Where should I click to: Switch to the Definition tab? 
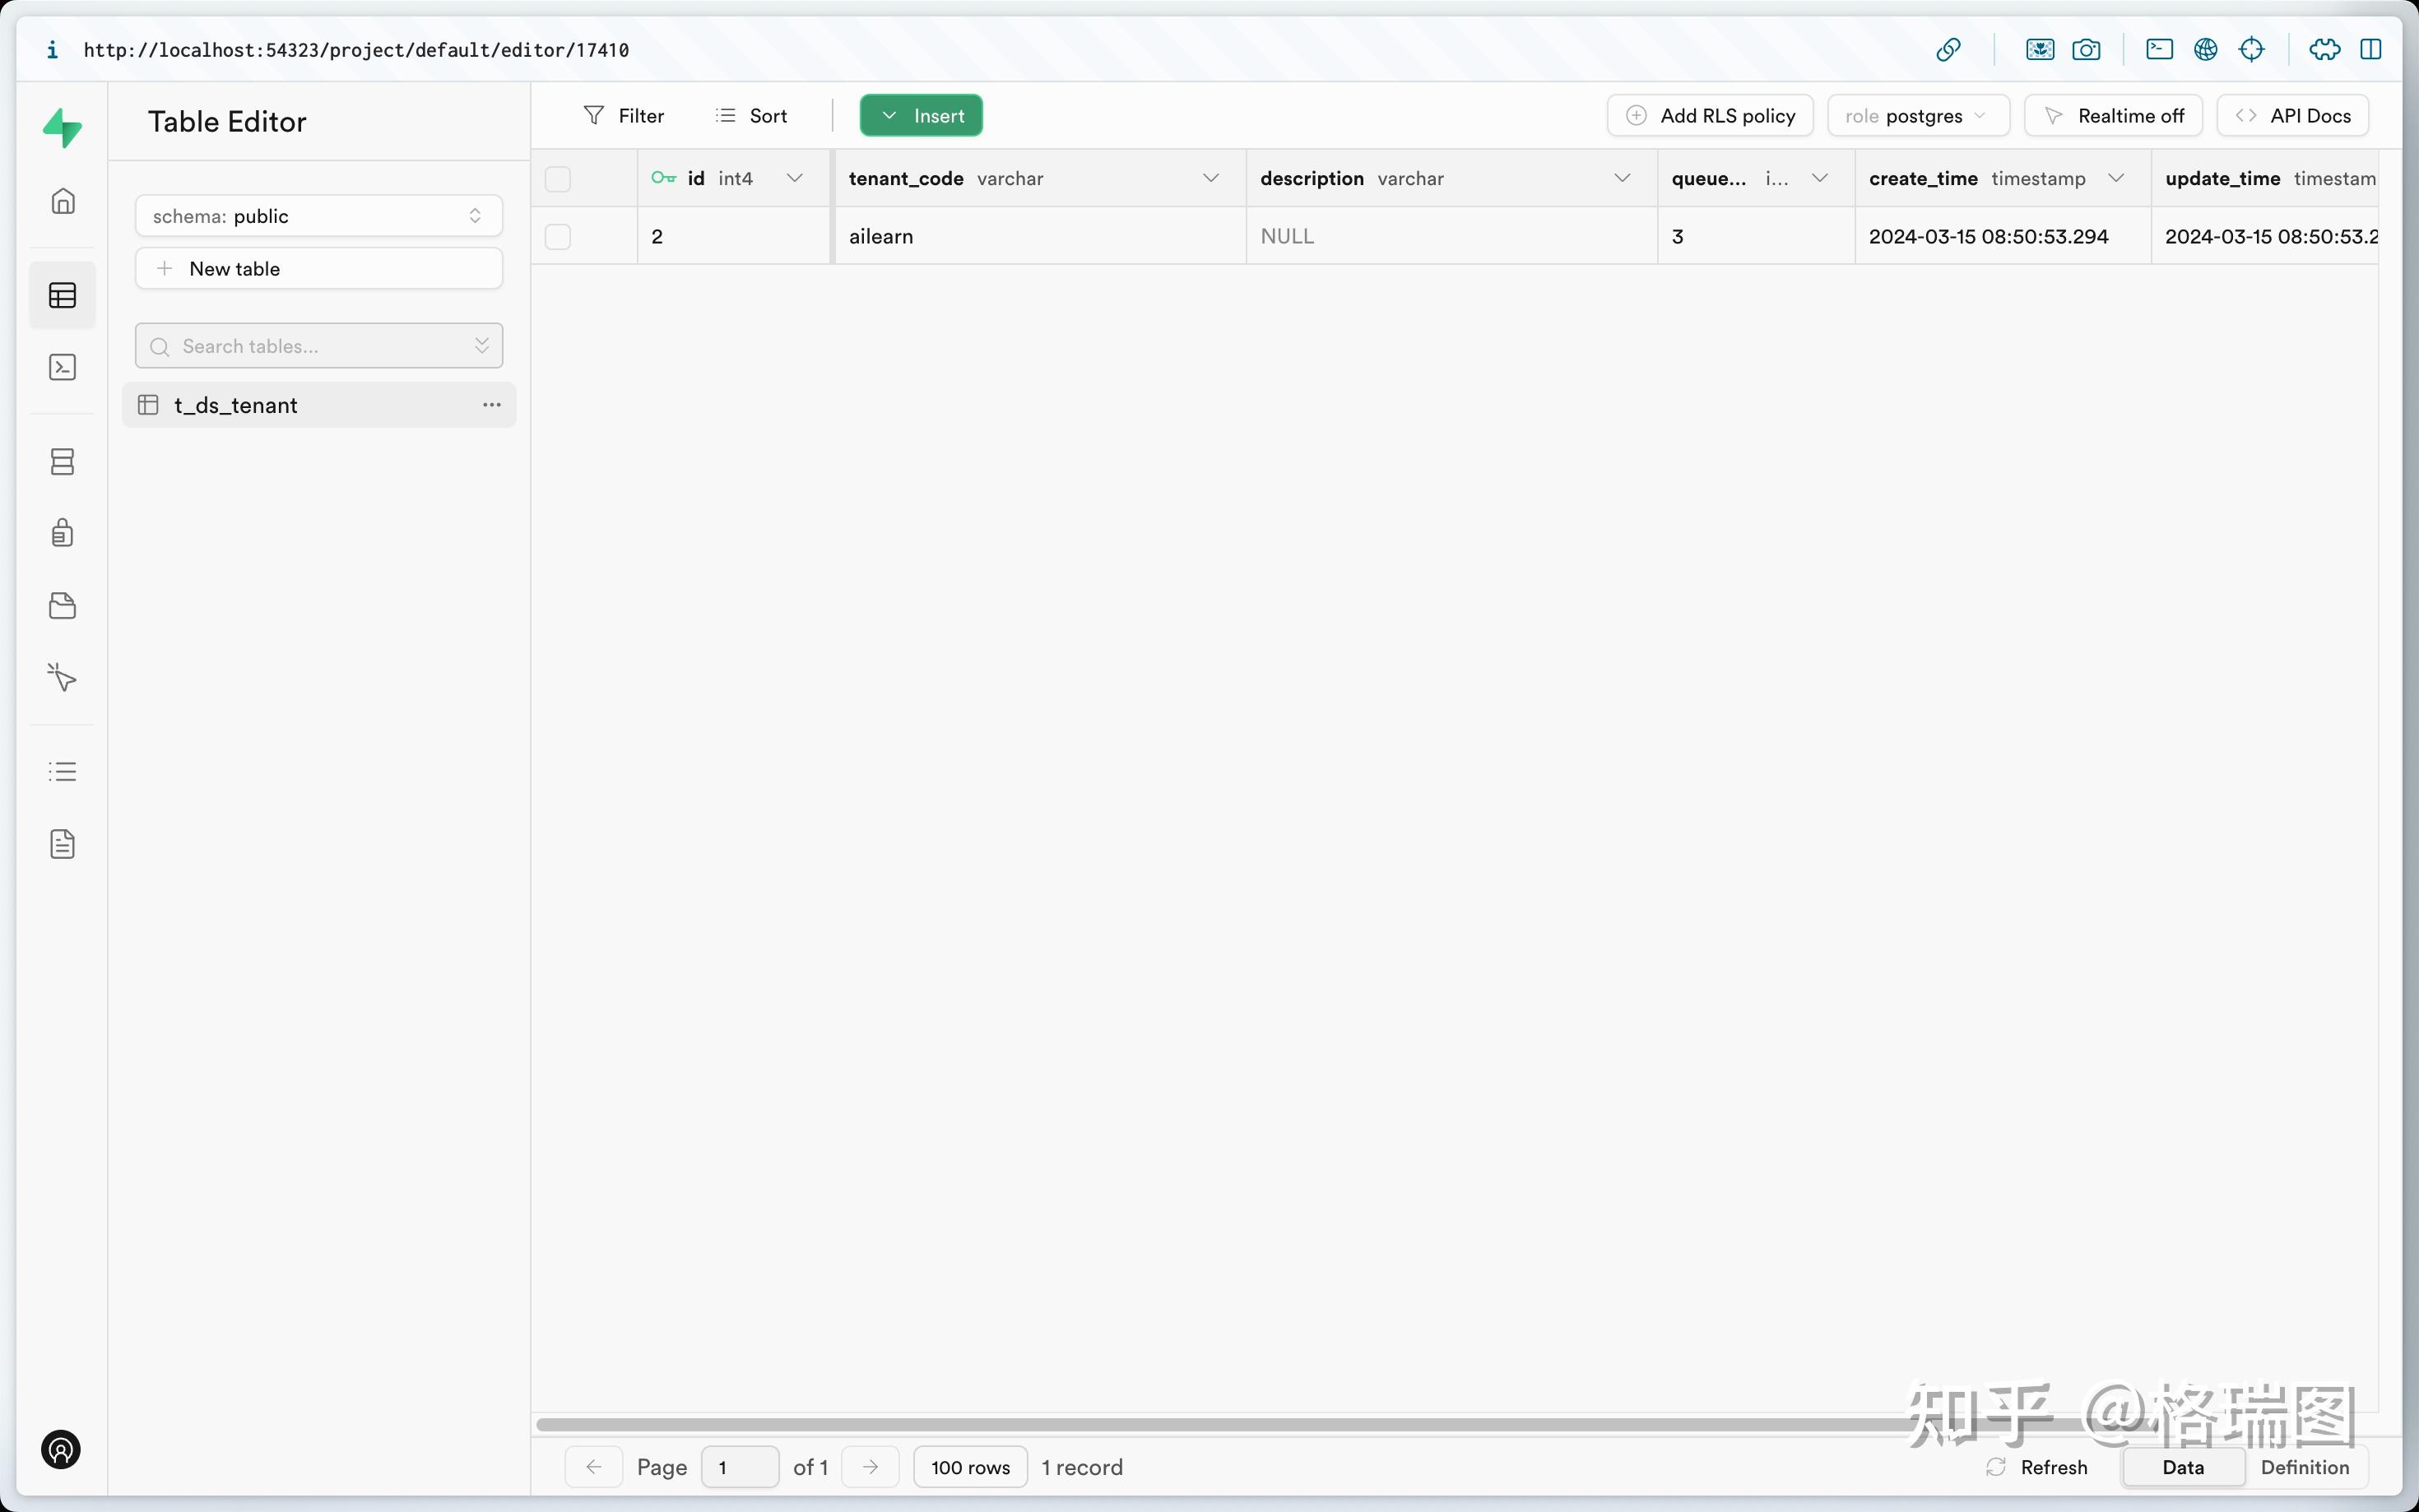tap(2304, 1466)
